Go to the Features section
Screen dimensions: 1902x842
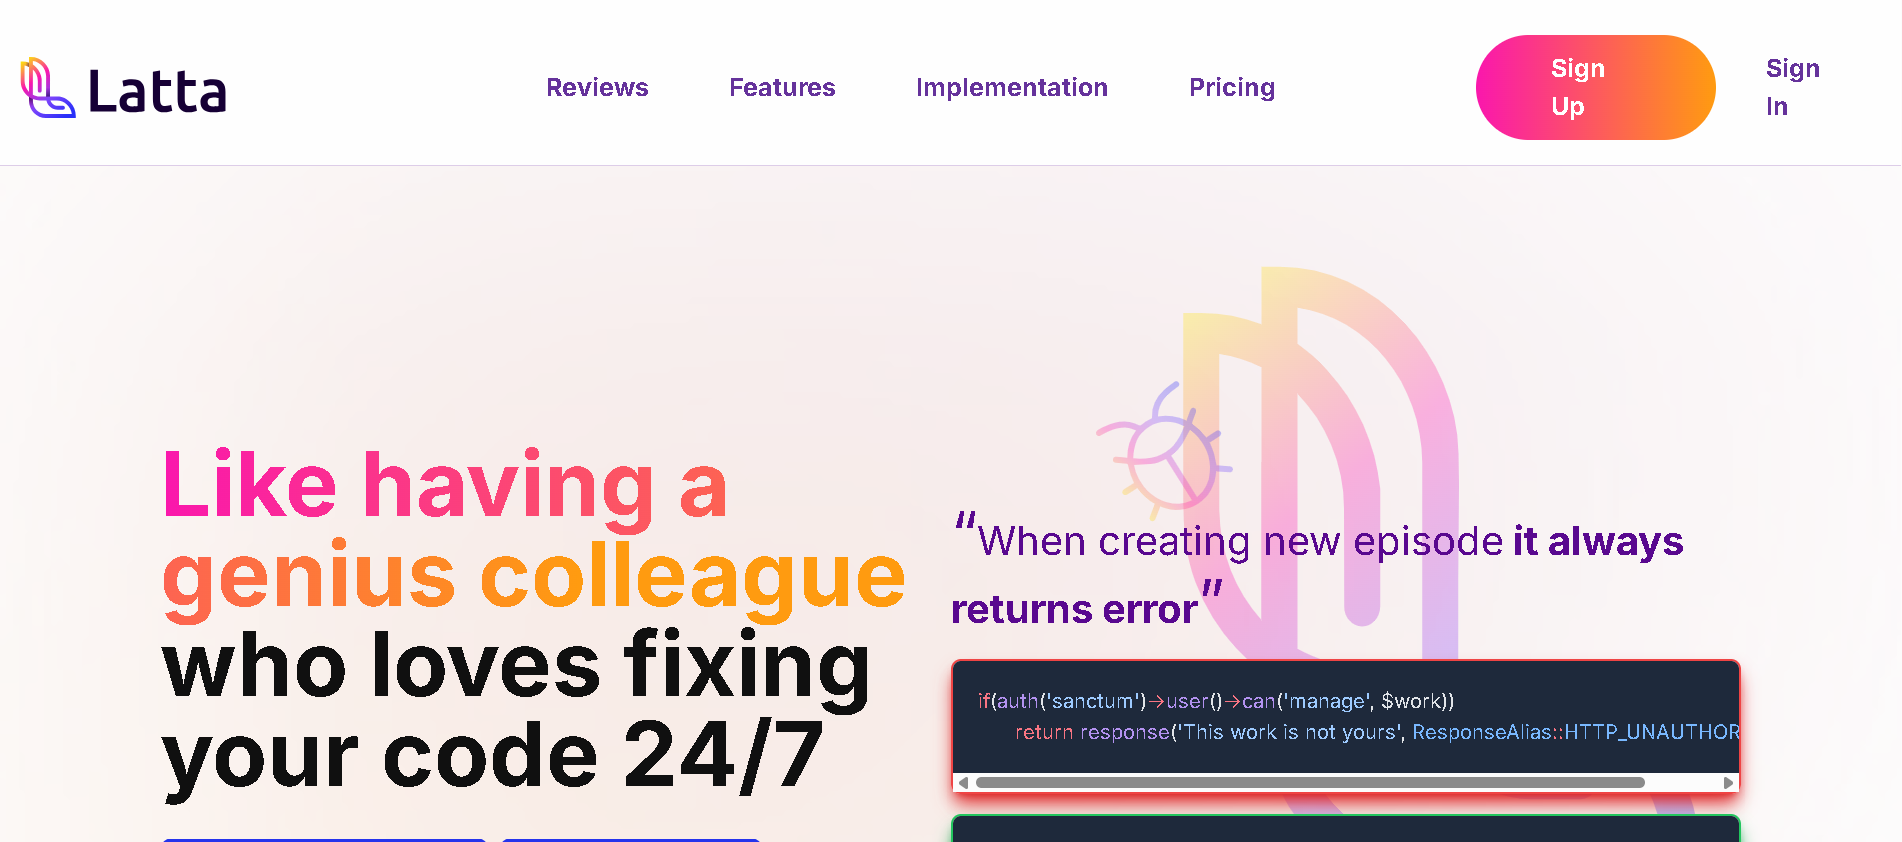pyautogui.click(x=782, y=87)
